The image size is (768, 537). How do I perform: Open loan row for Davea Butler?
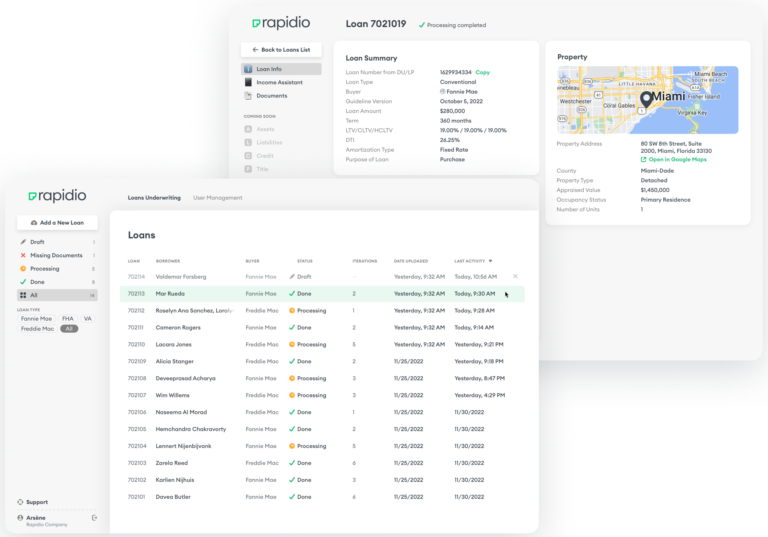[x=322, y=497]
